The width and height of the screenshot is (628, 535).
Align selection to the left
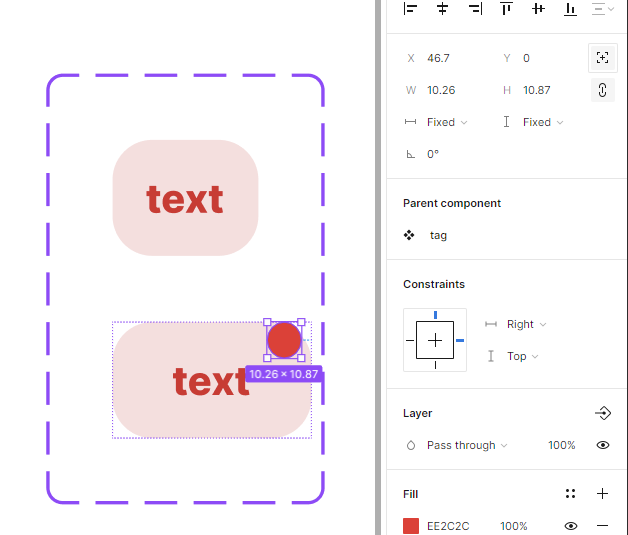coord(410,8)
